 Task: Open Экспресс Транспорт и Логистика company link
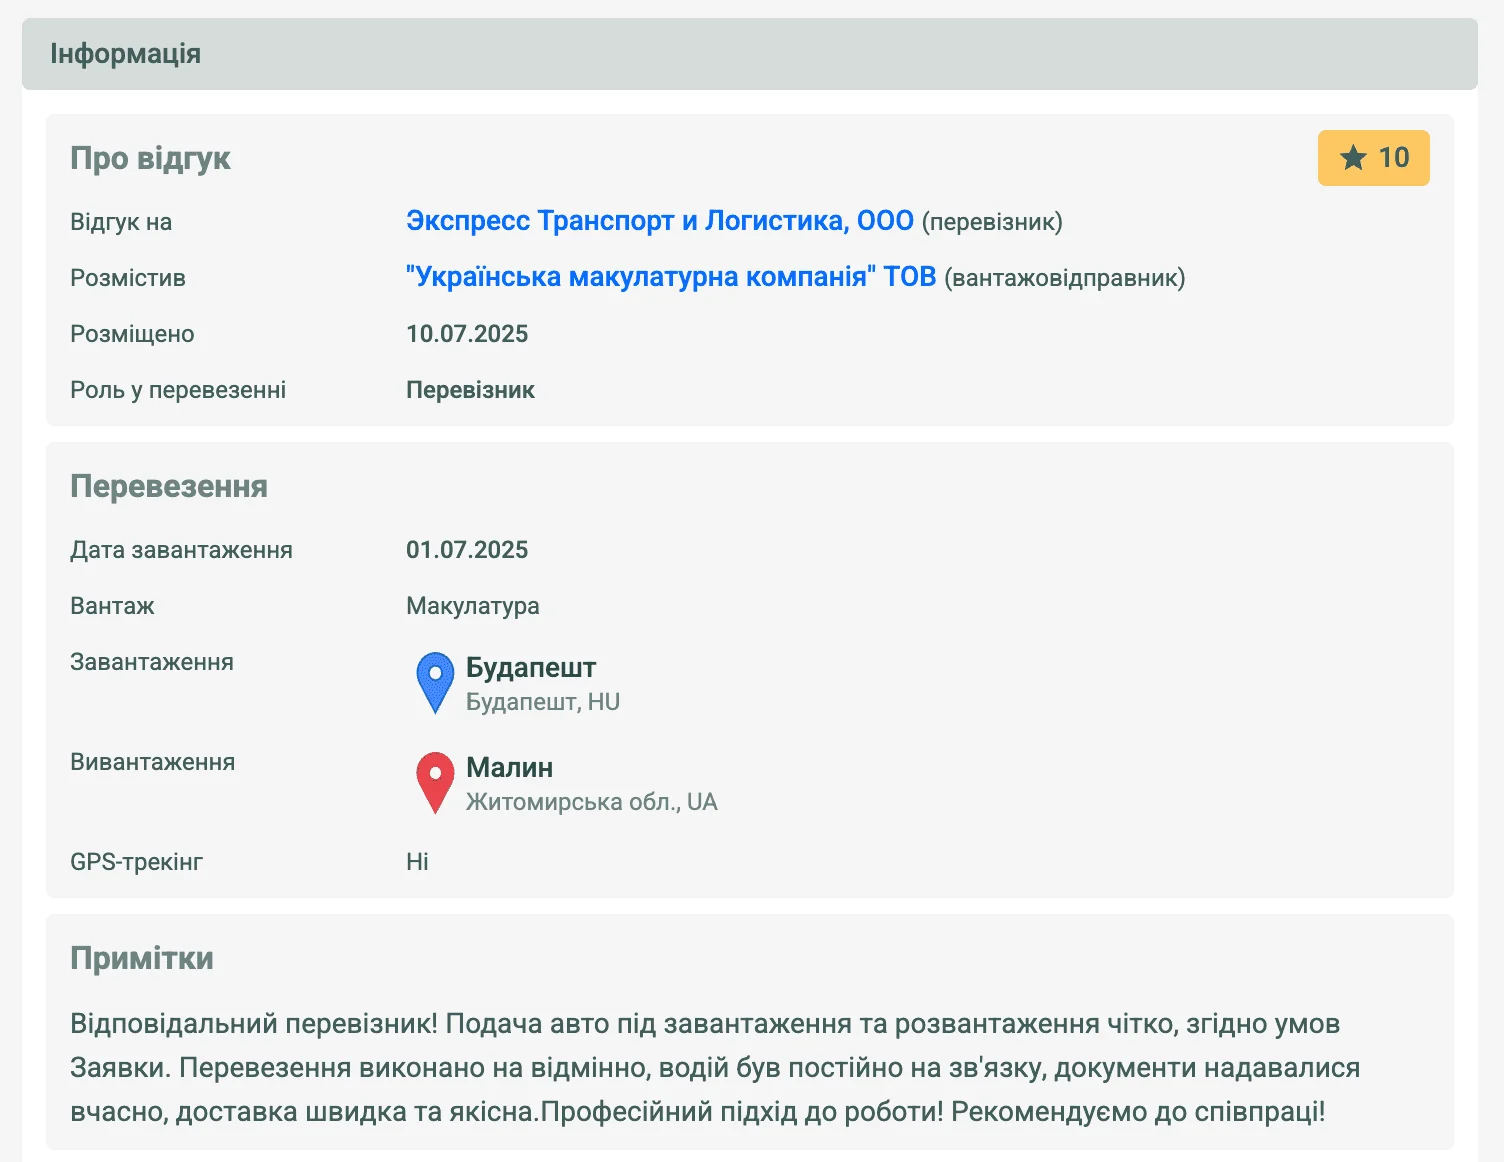(659, 221)
